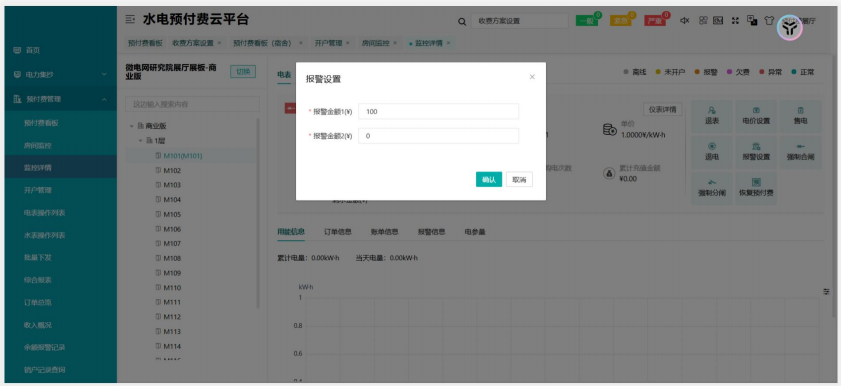Click the red 严重 alarm badge
Image resolution: width=841 pixels, height=386 pixels.
pos(655,21)
